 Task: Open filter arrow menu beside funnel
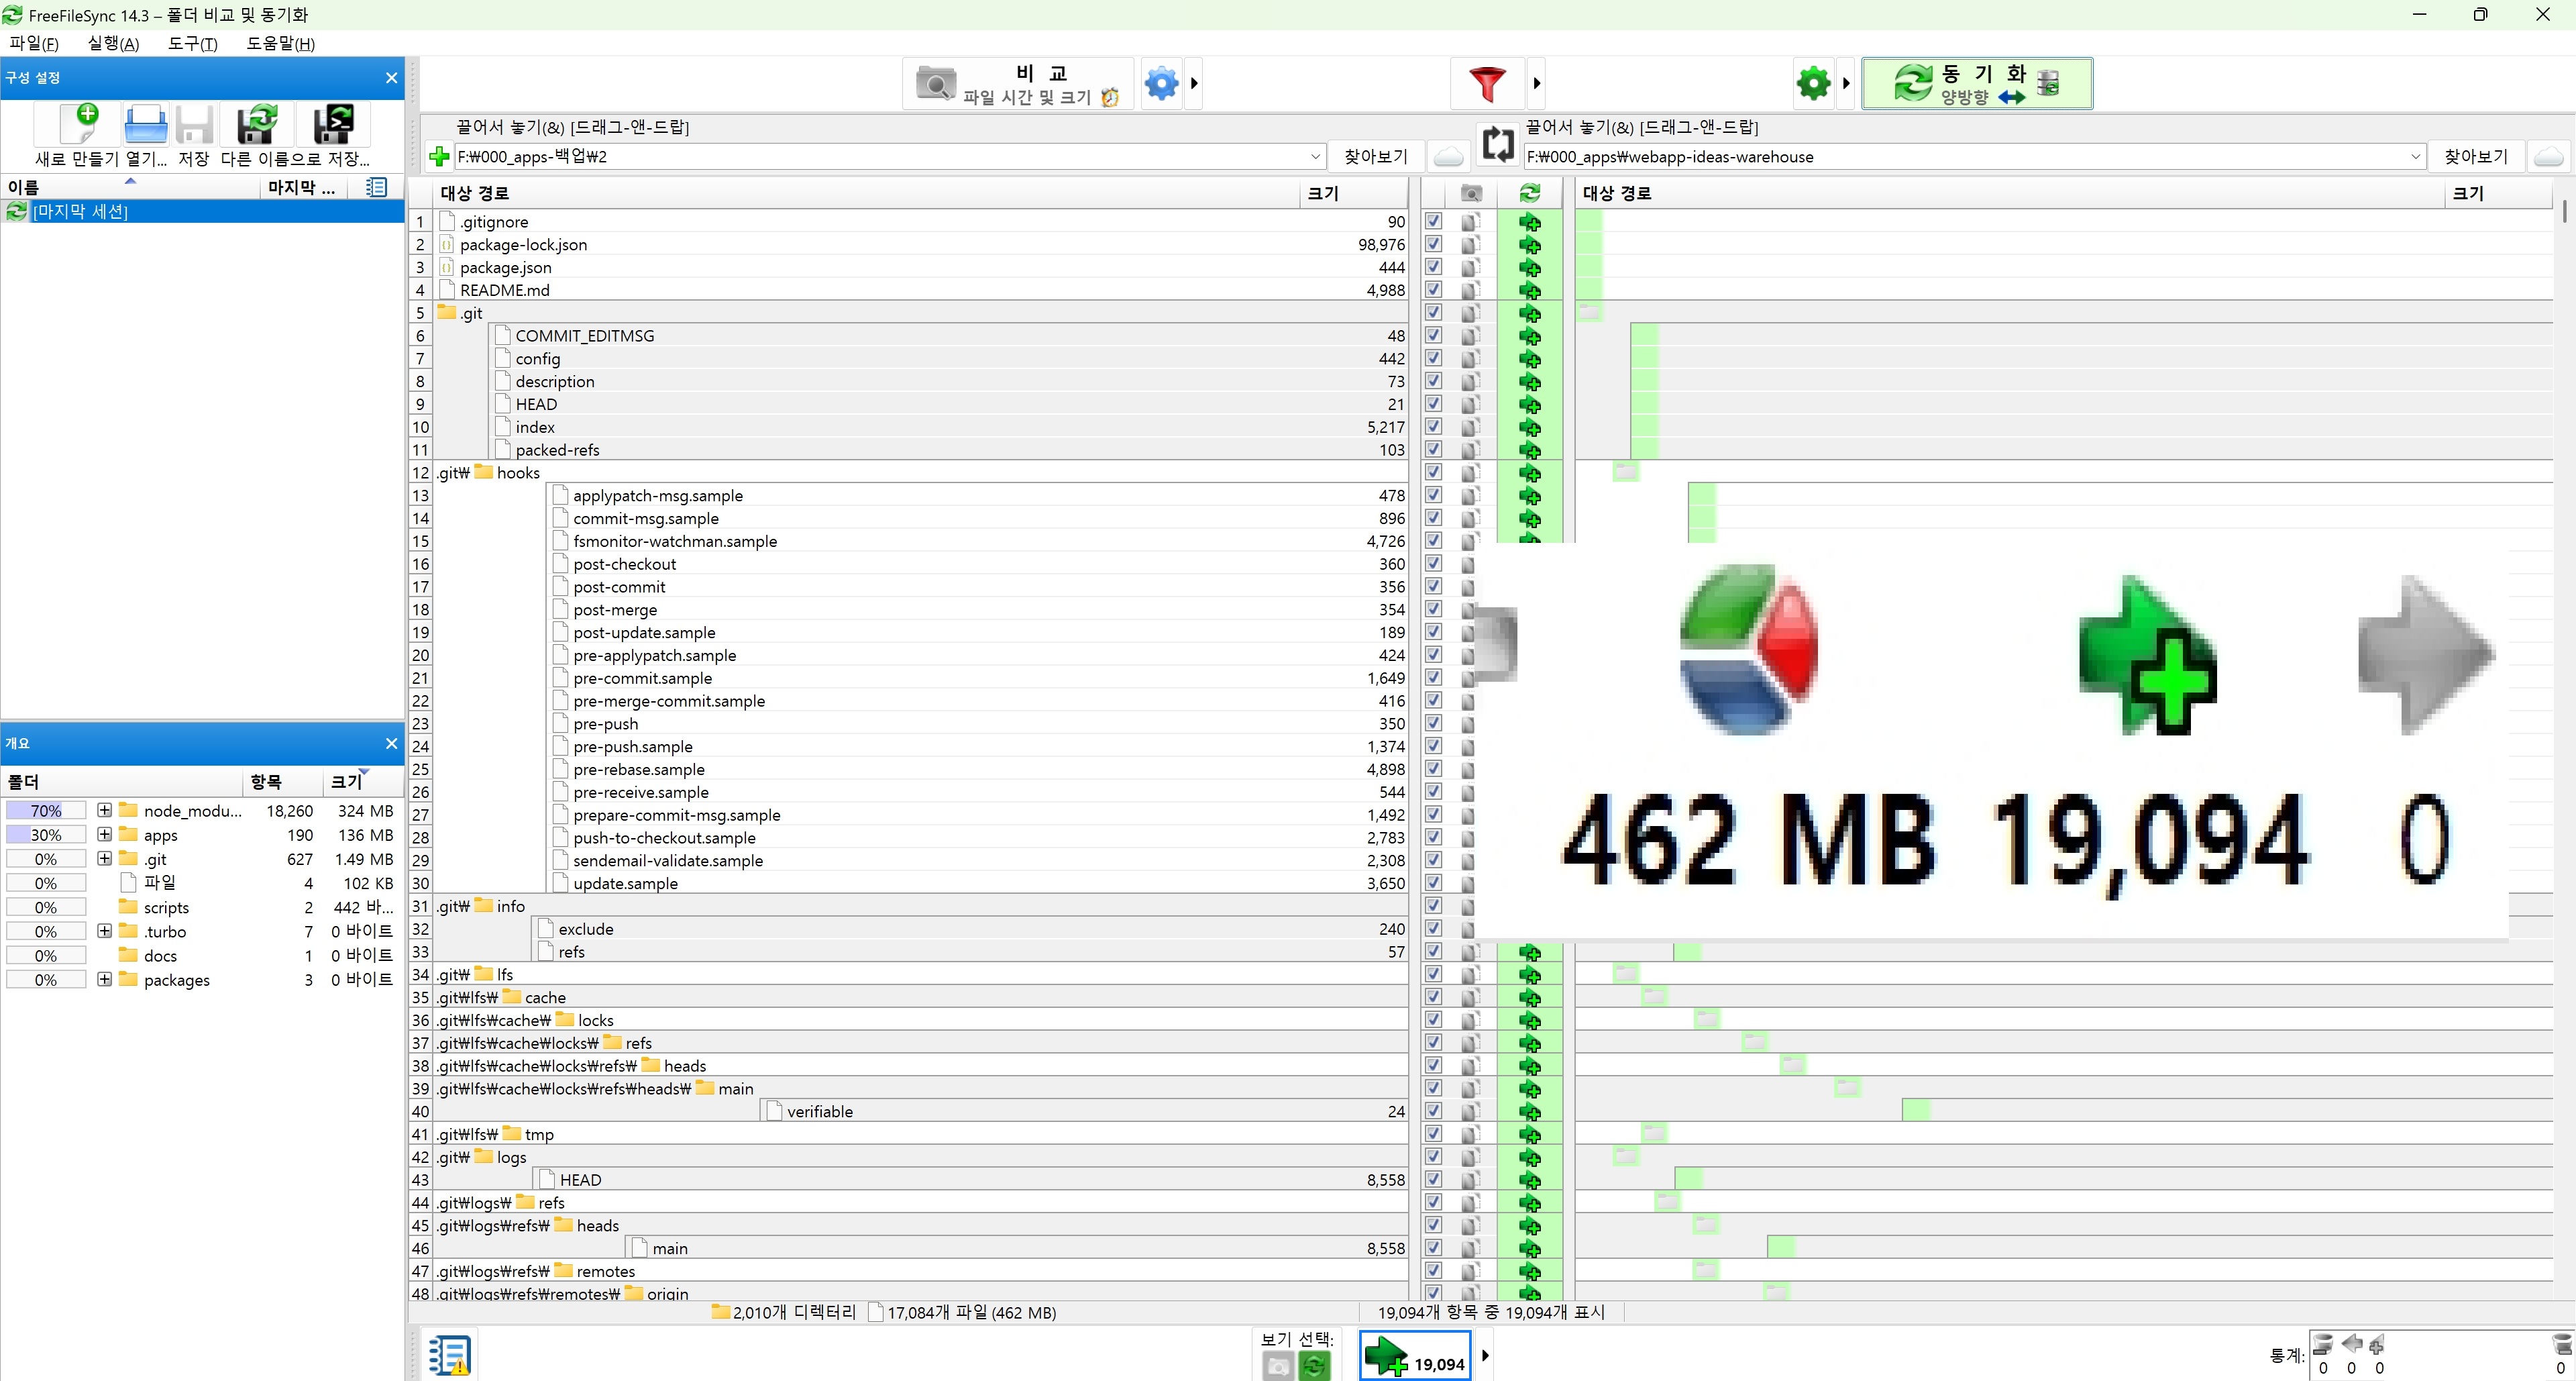[1537, 83]
